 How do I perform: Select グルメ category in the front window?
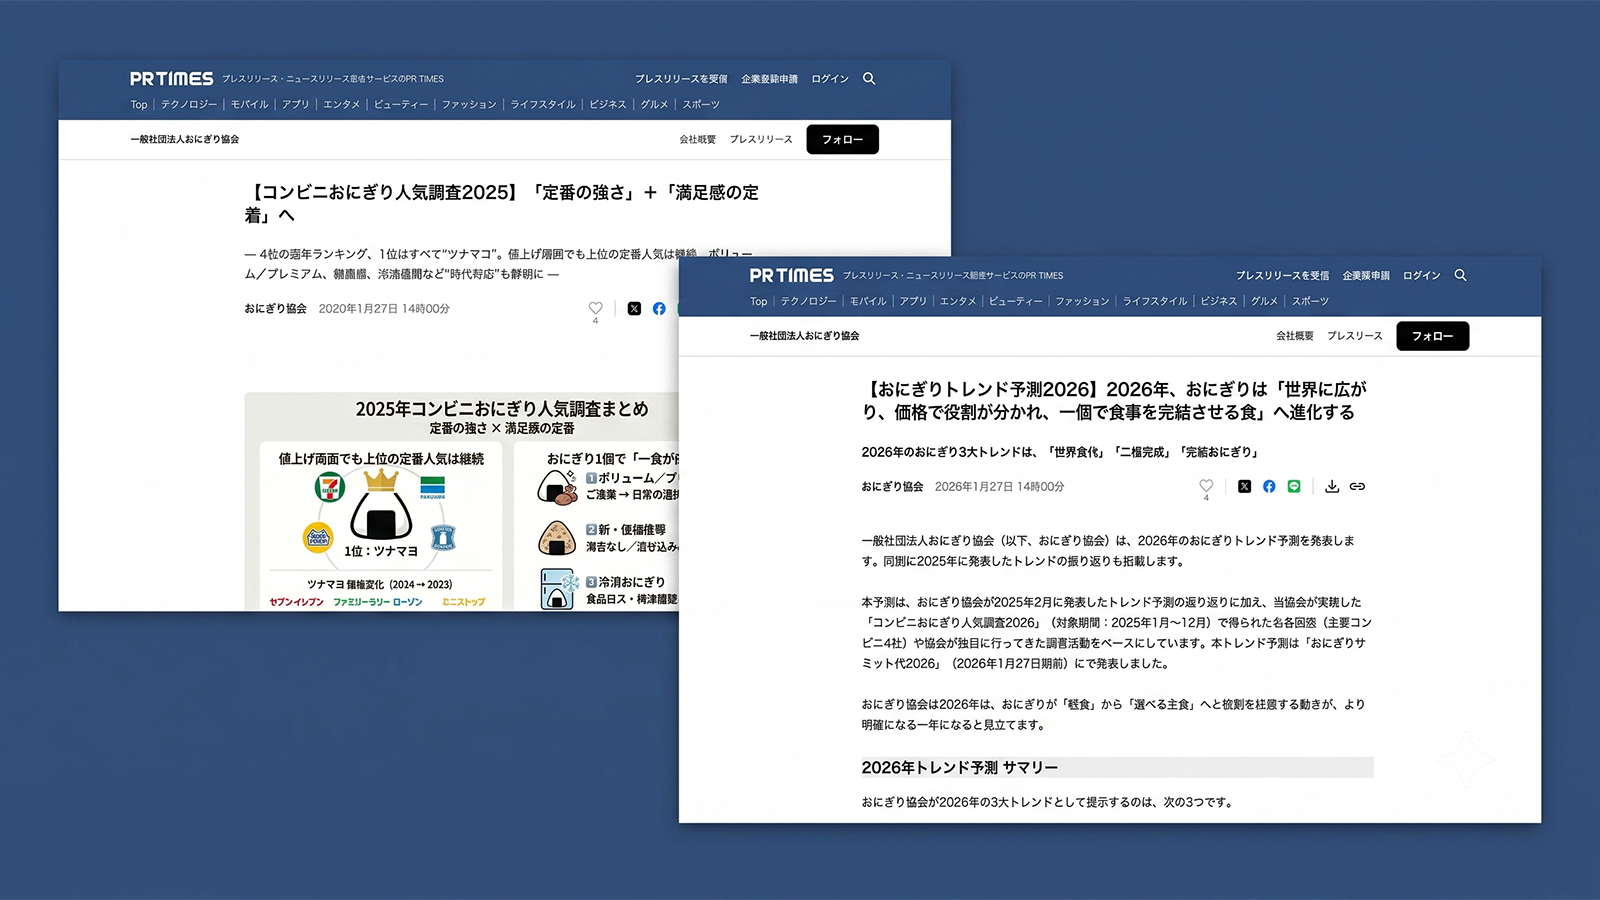point(1264,301)
